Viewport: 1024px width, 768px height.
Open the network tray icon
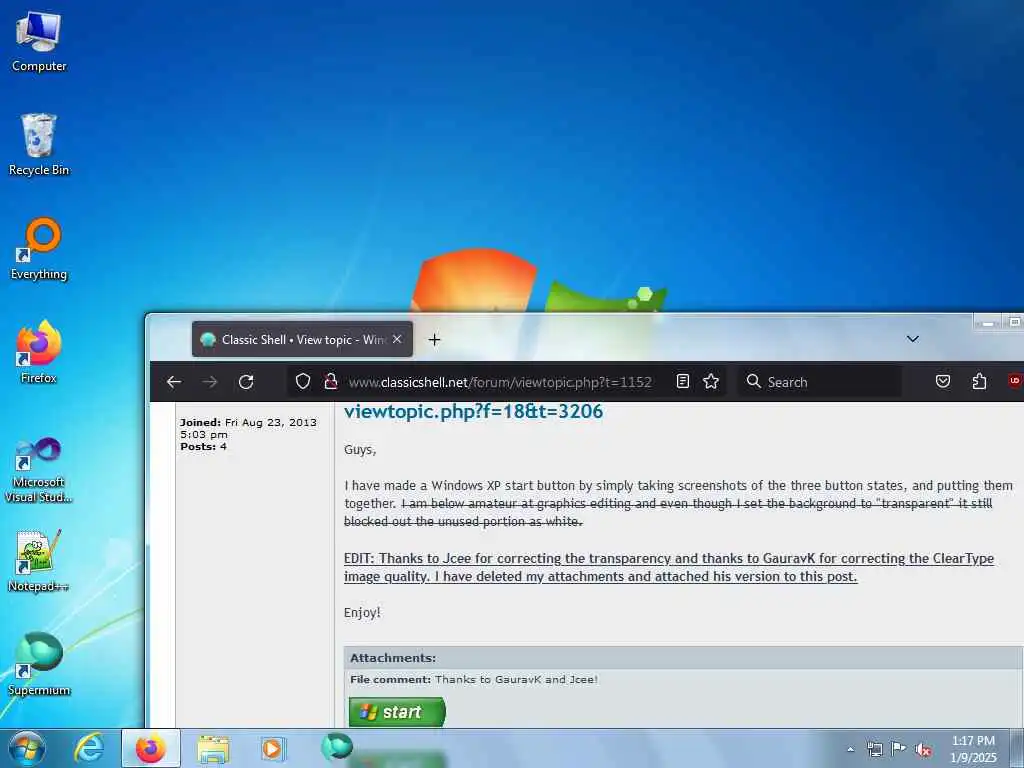coord(874,749)
